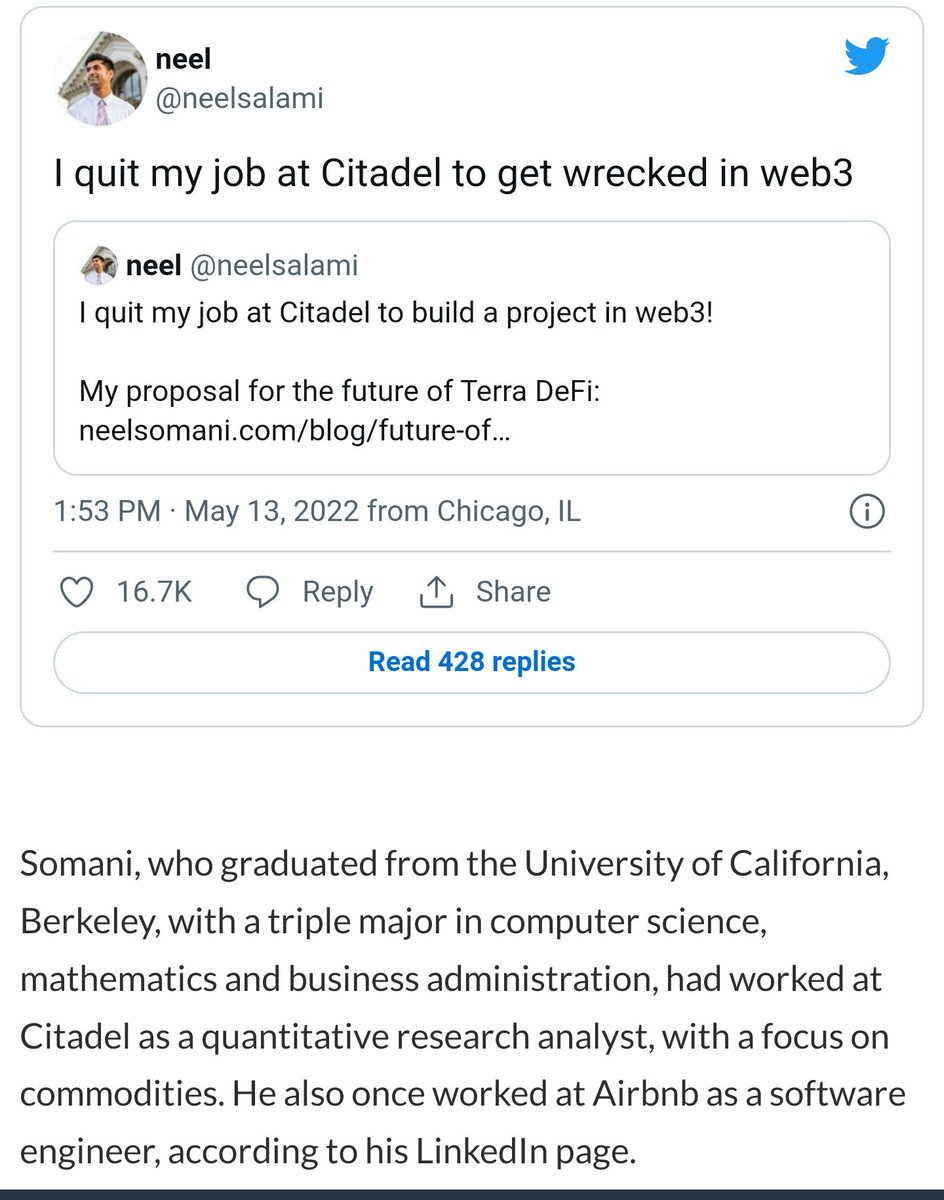Like the tweet with the heart icon

(77, 592)
